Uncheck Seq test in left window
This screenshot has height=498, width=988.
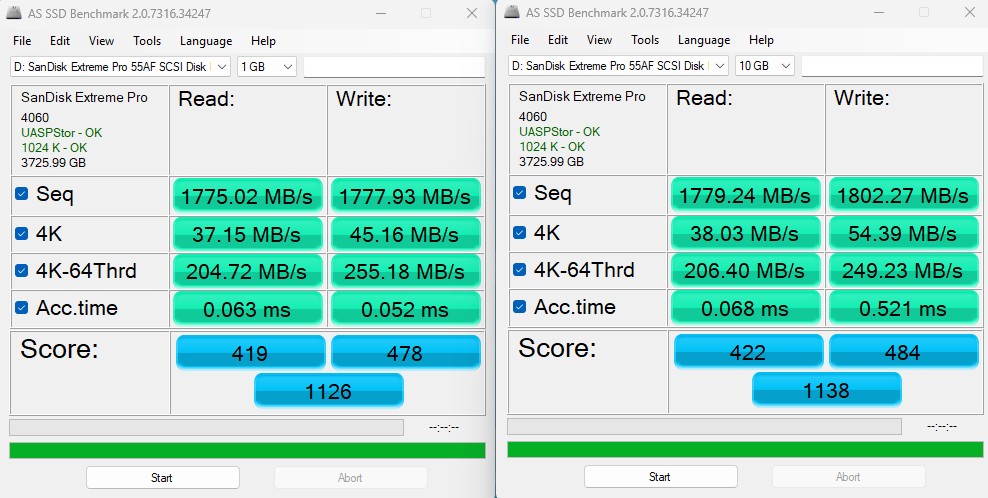pyautogui.click(x=21, y=194)
